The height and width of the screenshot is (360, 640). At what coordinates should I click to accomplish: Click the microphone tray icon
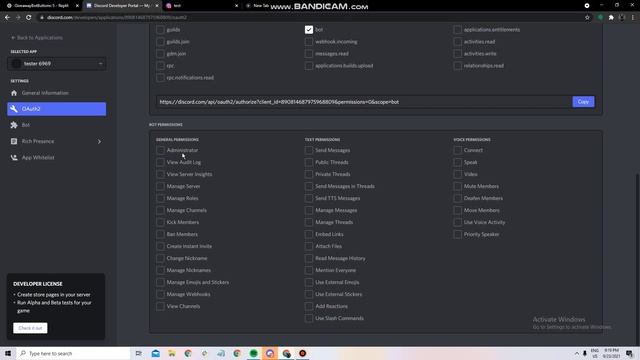click(585, 353)
